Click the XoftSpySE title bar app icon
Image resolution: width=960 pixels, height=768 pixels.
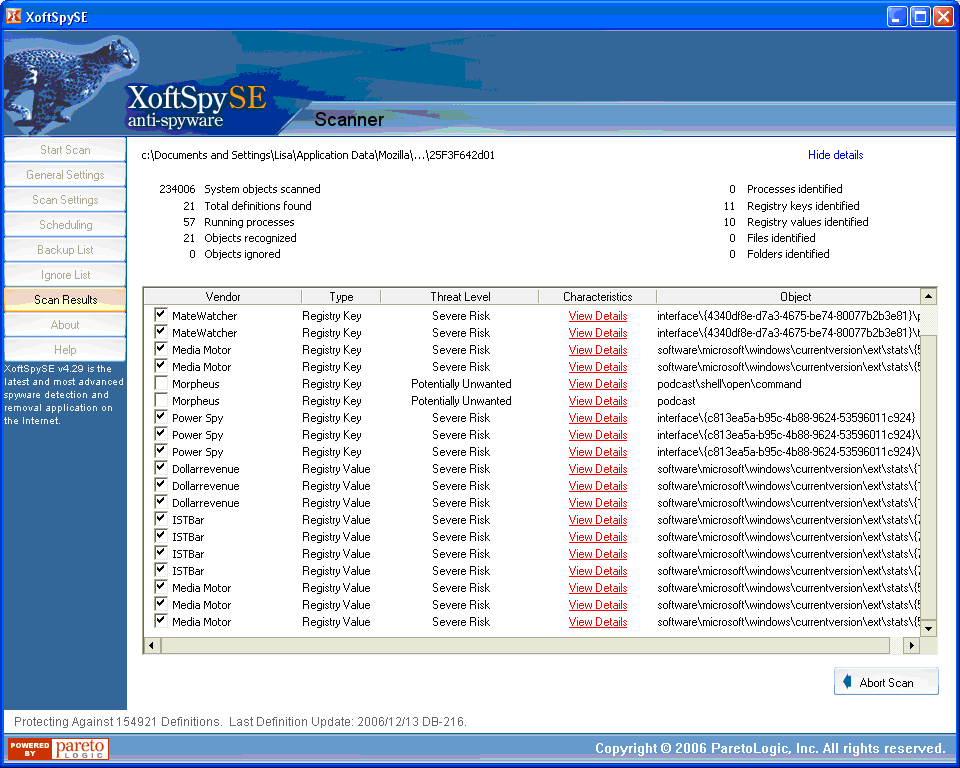pyautogui.click(x=13, y=17)
